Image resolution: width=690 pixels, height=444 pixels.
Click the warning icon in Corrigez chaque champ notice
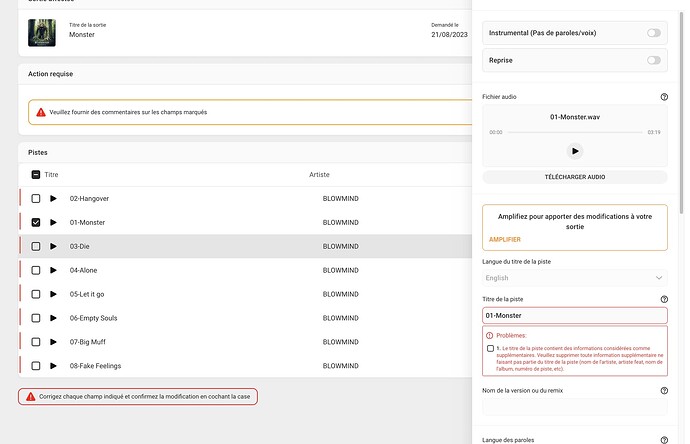coord(30,396)
